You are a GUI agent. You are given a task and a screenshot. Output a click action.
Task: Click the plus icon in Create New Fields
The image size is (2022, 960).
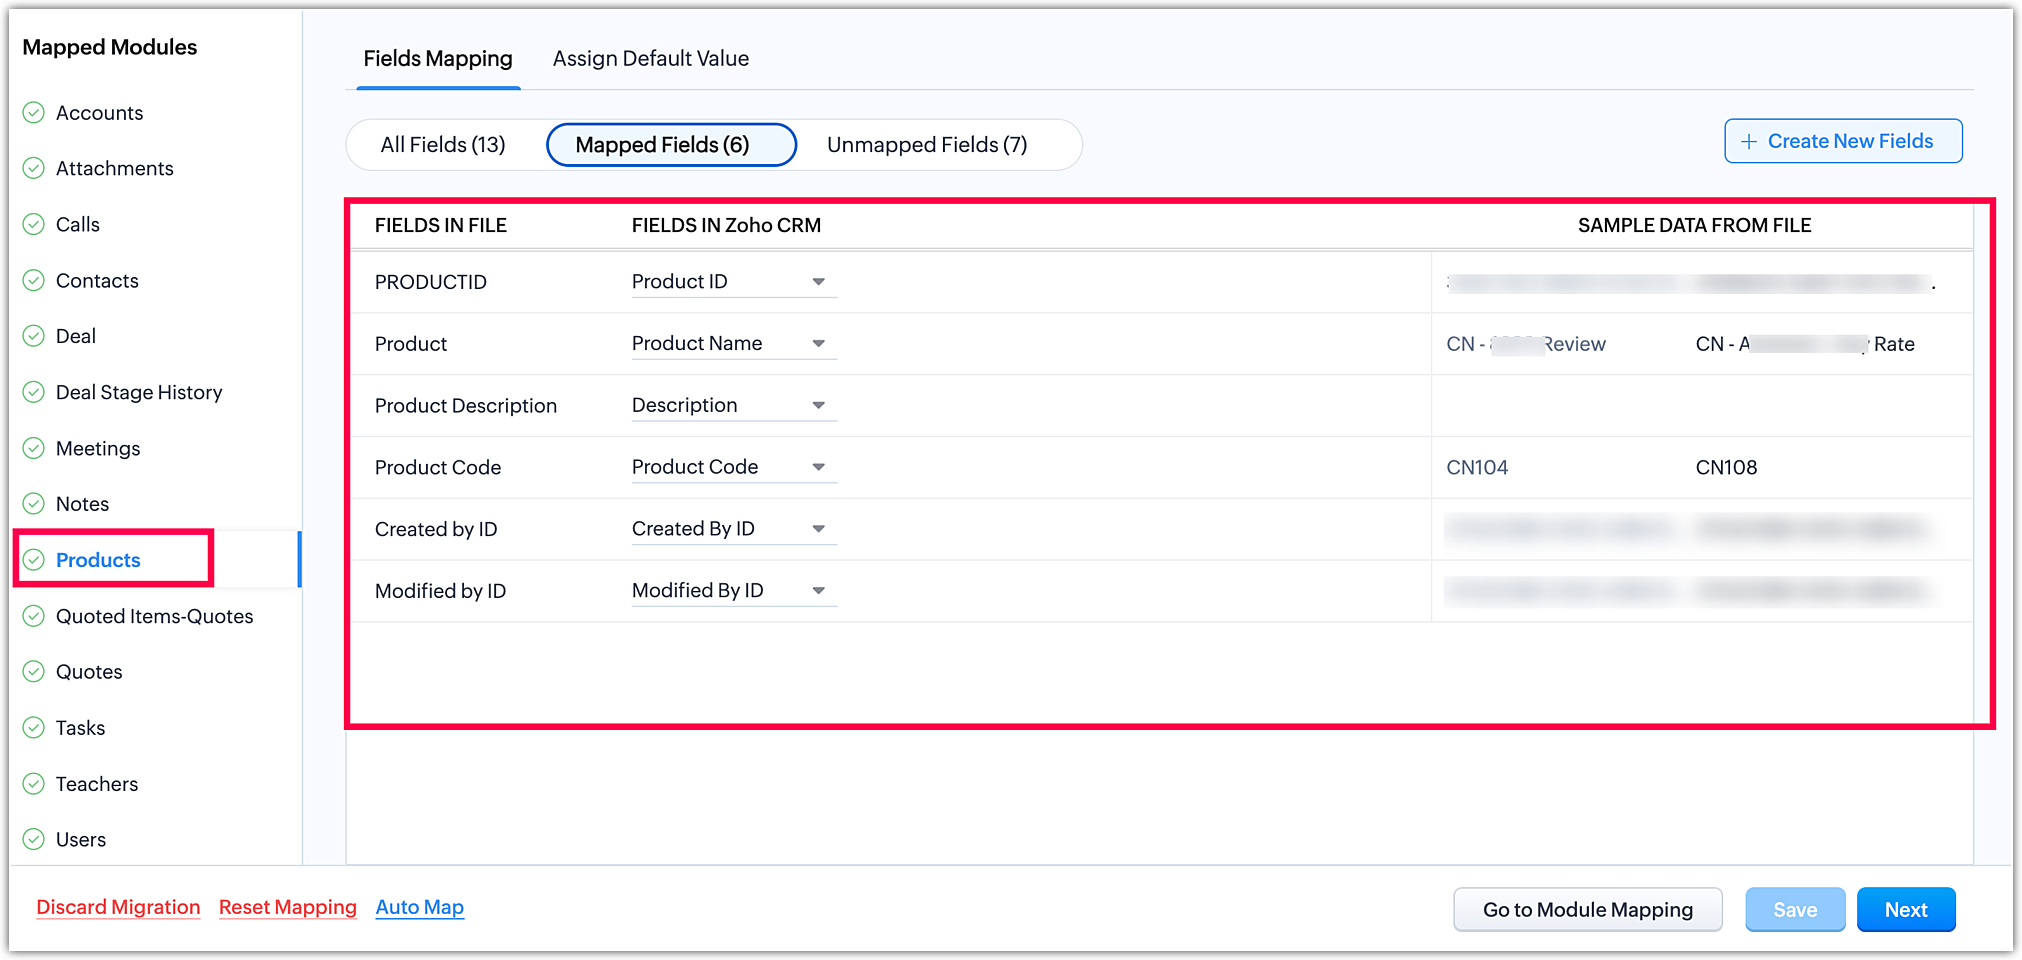(x=1749, y=142)
